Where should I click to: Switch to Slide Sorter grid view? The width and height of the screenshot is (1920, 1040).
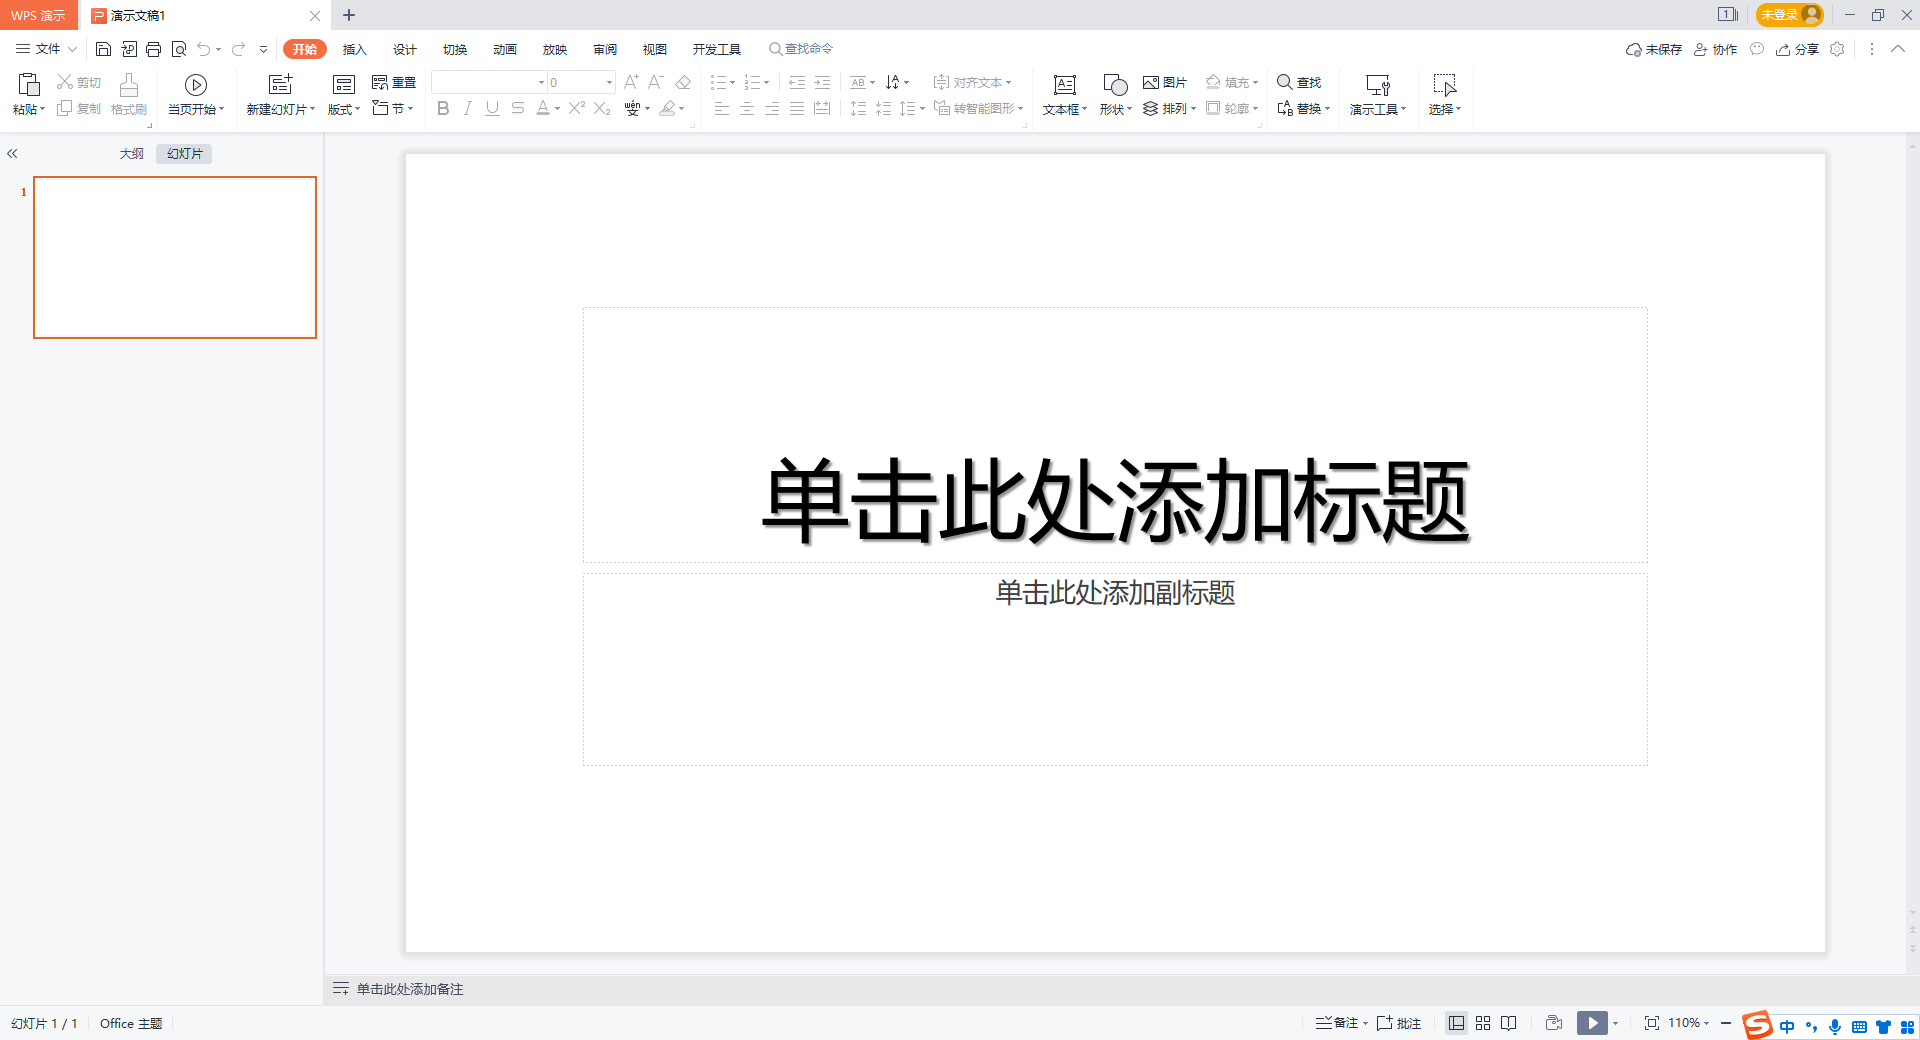click(x=1483, y=1023)
